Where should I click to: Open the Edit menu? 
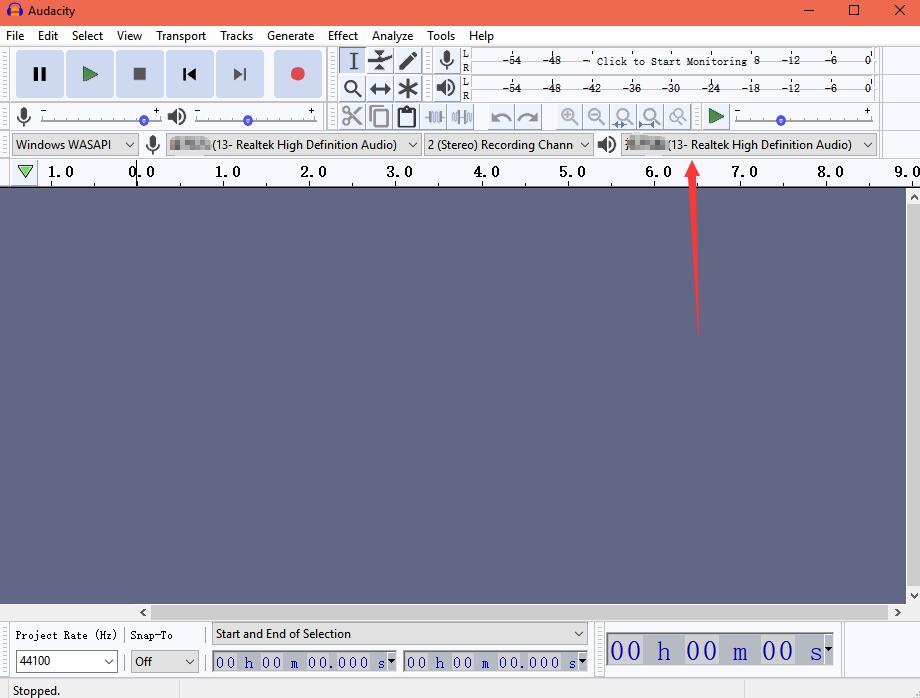point(48,36)
